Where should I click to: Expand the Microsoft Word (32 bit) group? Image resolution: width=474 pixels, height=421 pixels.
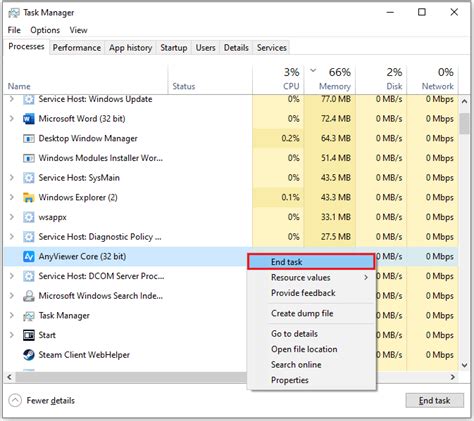(x=12, y=118)
